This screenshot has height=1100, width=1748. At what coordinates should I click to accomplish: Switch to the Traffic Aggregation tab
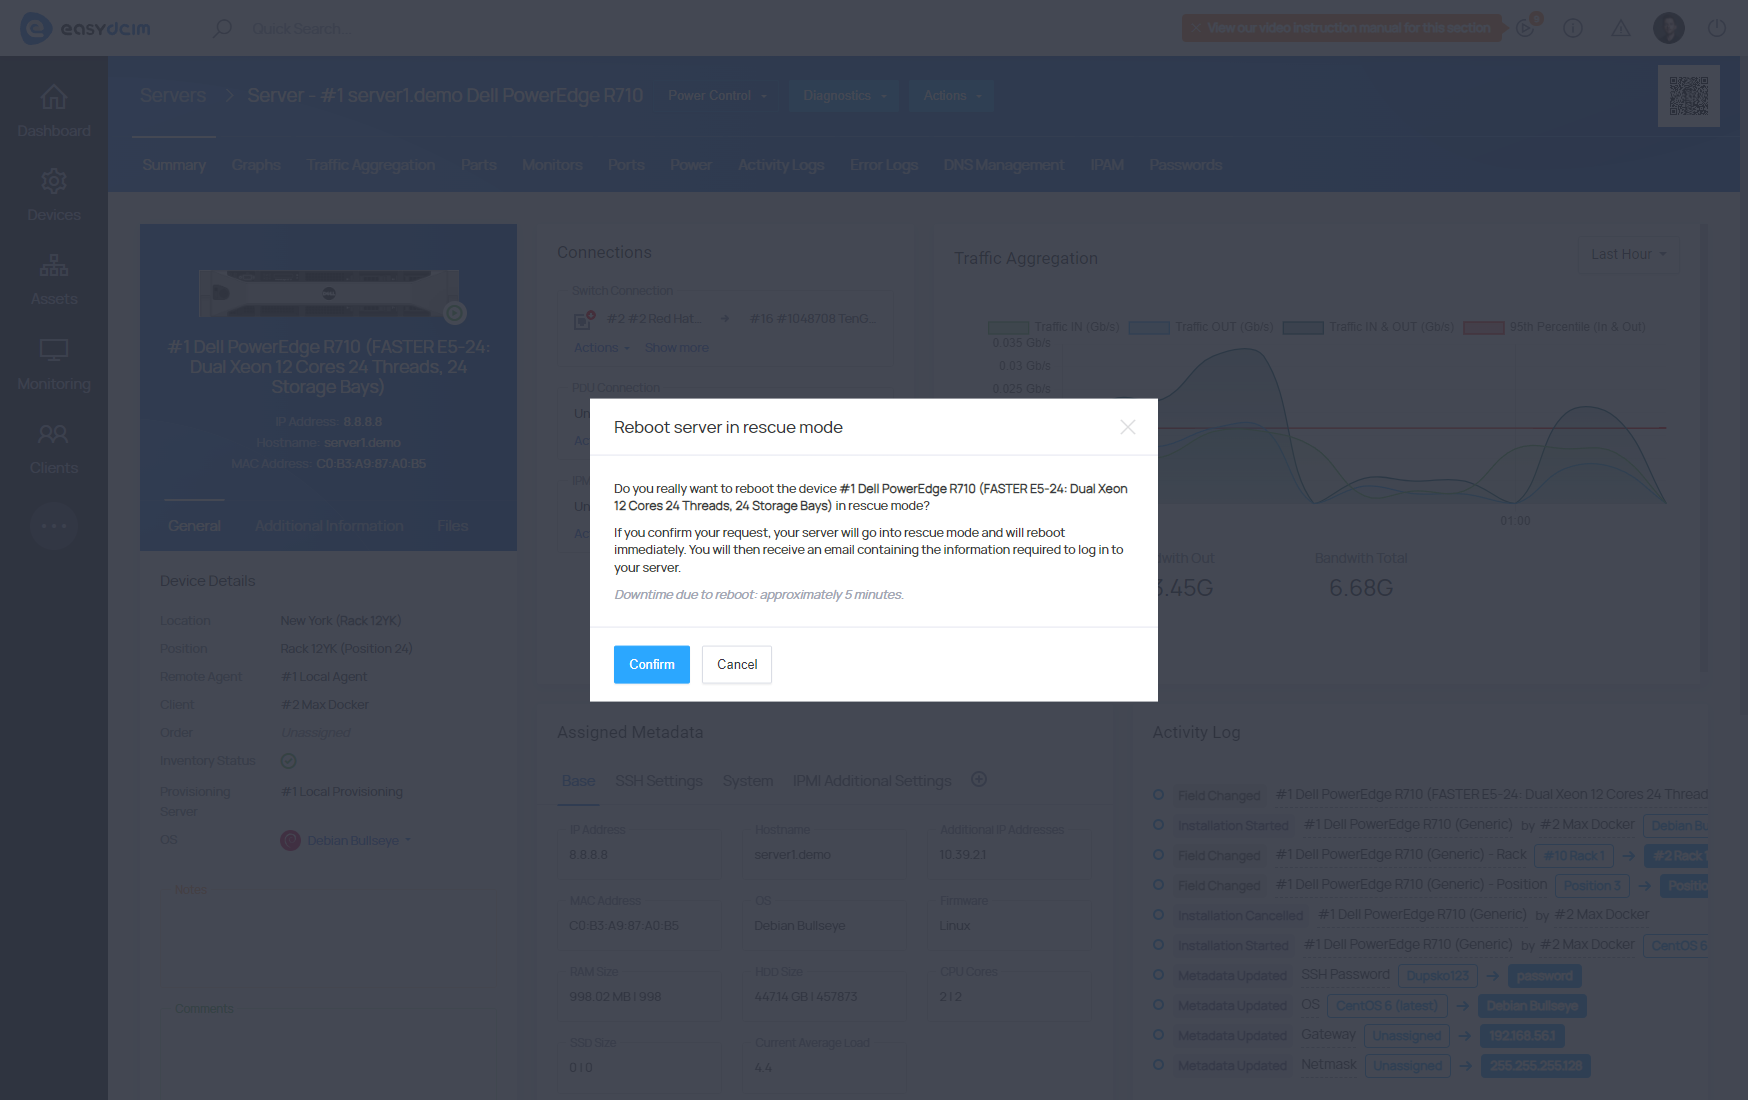[371, 165]
